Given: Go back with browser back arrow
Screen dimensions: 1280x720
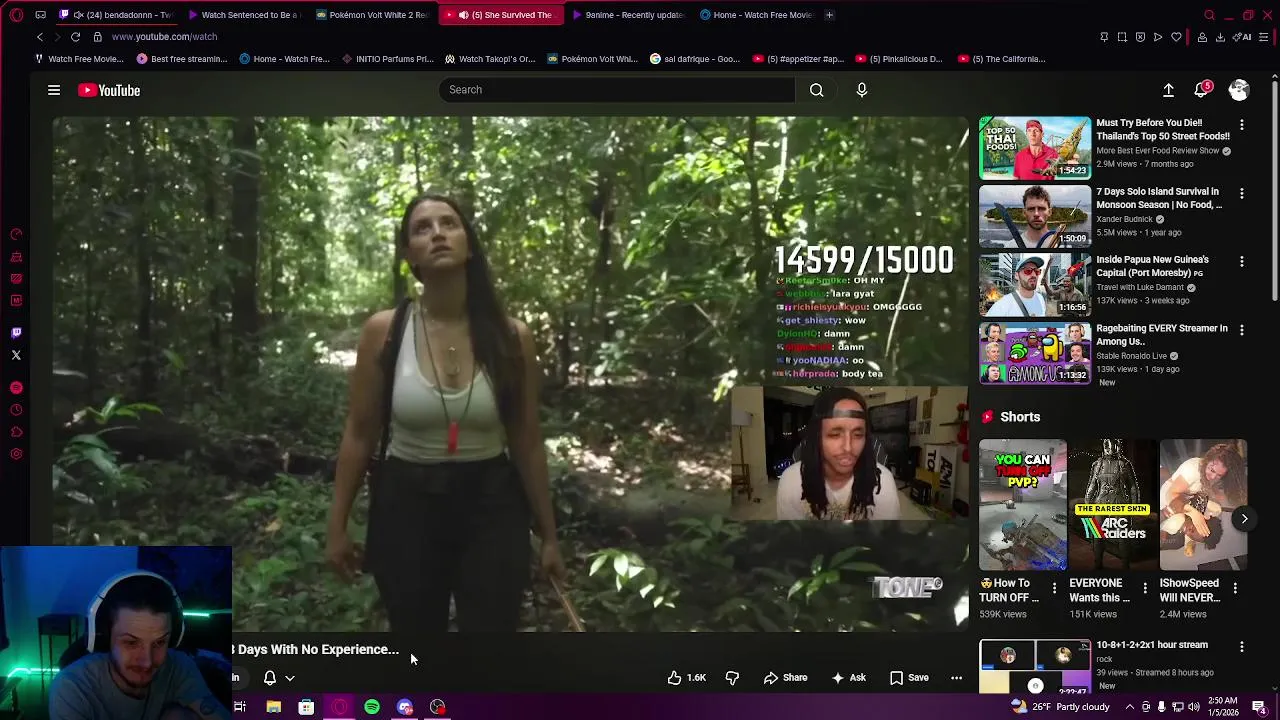Looking at the screenshot, I should pos(40,37).
